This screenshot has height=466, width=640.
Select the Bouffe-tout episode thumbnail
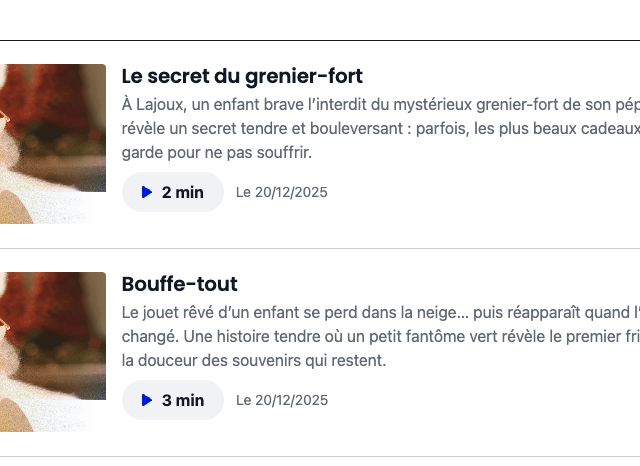coord(53,351)
